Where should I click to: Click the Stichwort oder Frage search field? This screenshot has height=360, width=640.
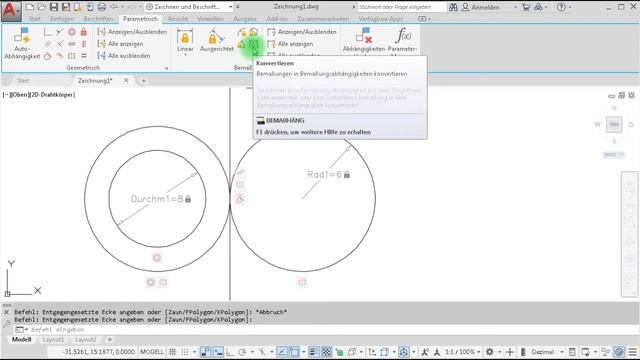402,7
